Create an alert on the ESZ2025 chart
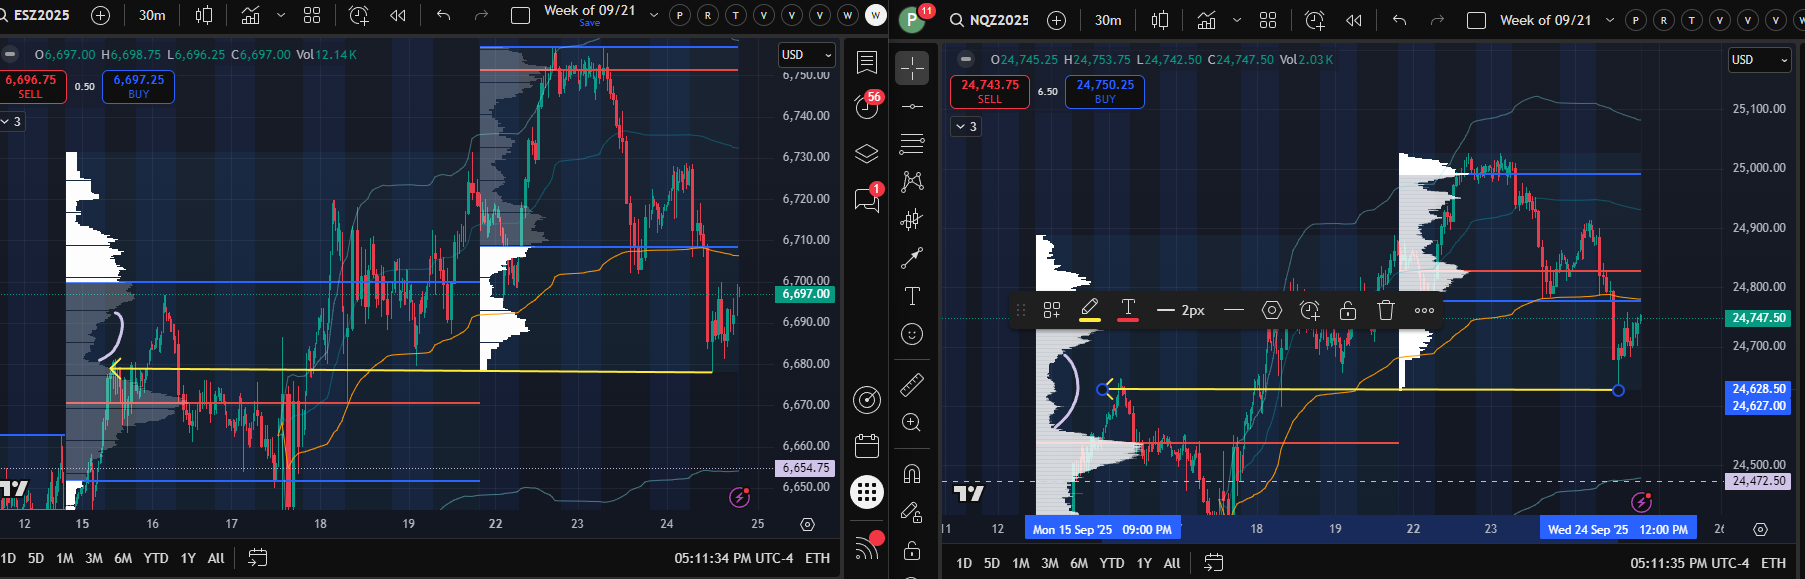Viewport: 1805px width, 579px height. coord(358,15)
